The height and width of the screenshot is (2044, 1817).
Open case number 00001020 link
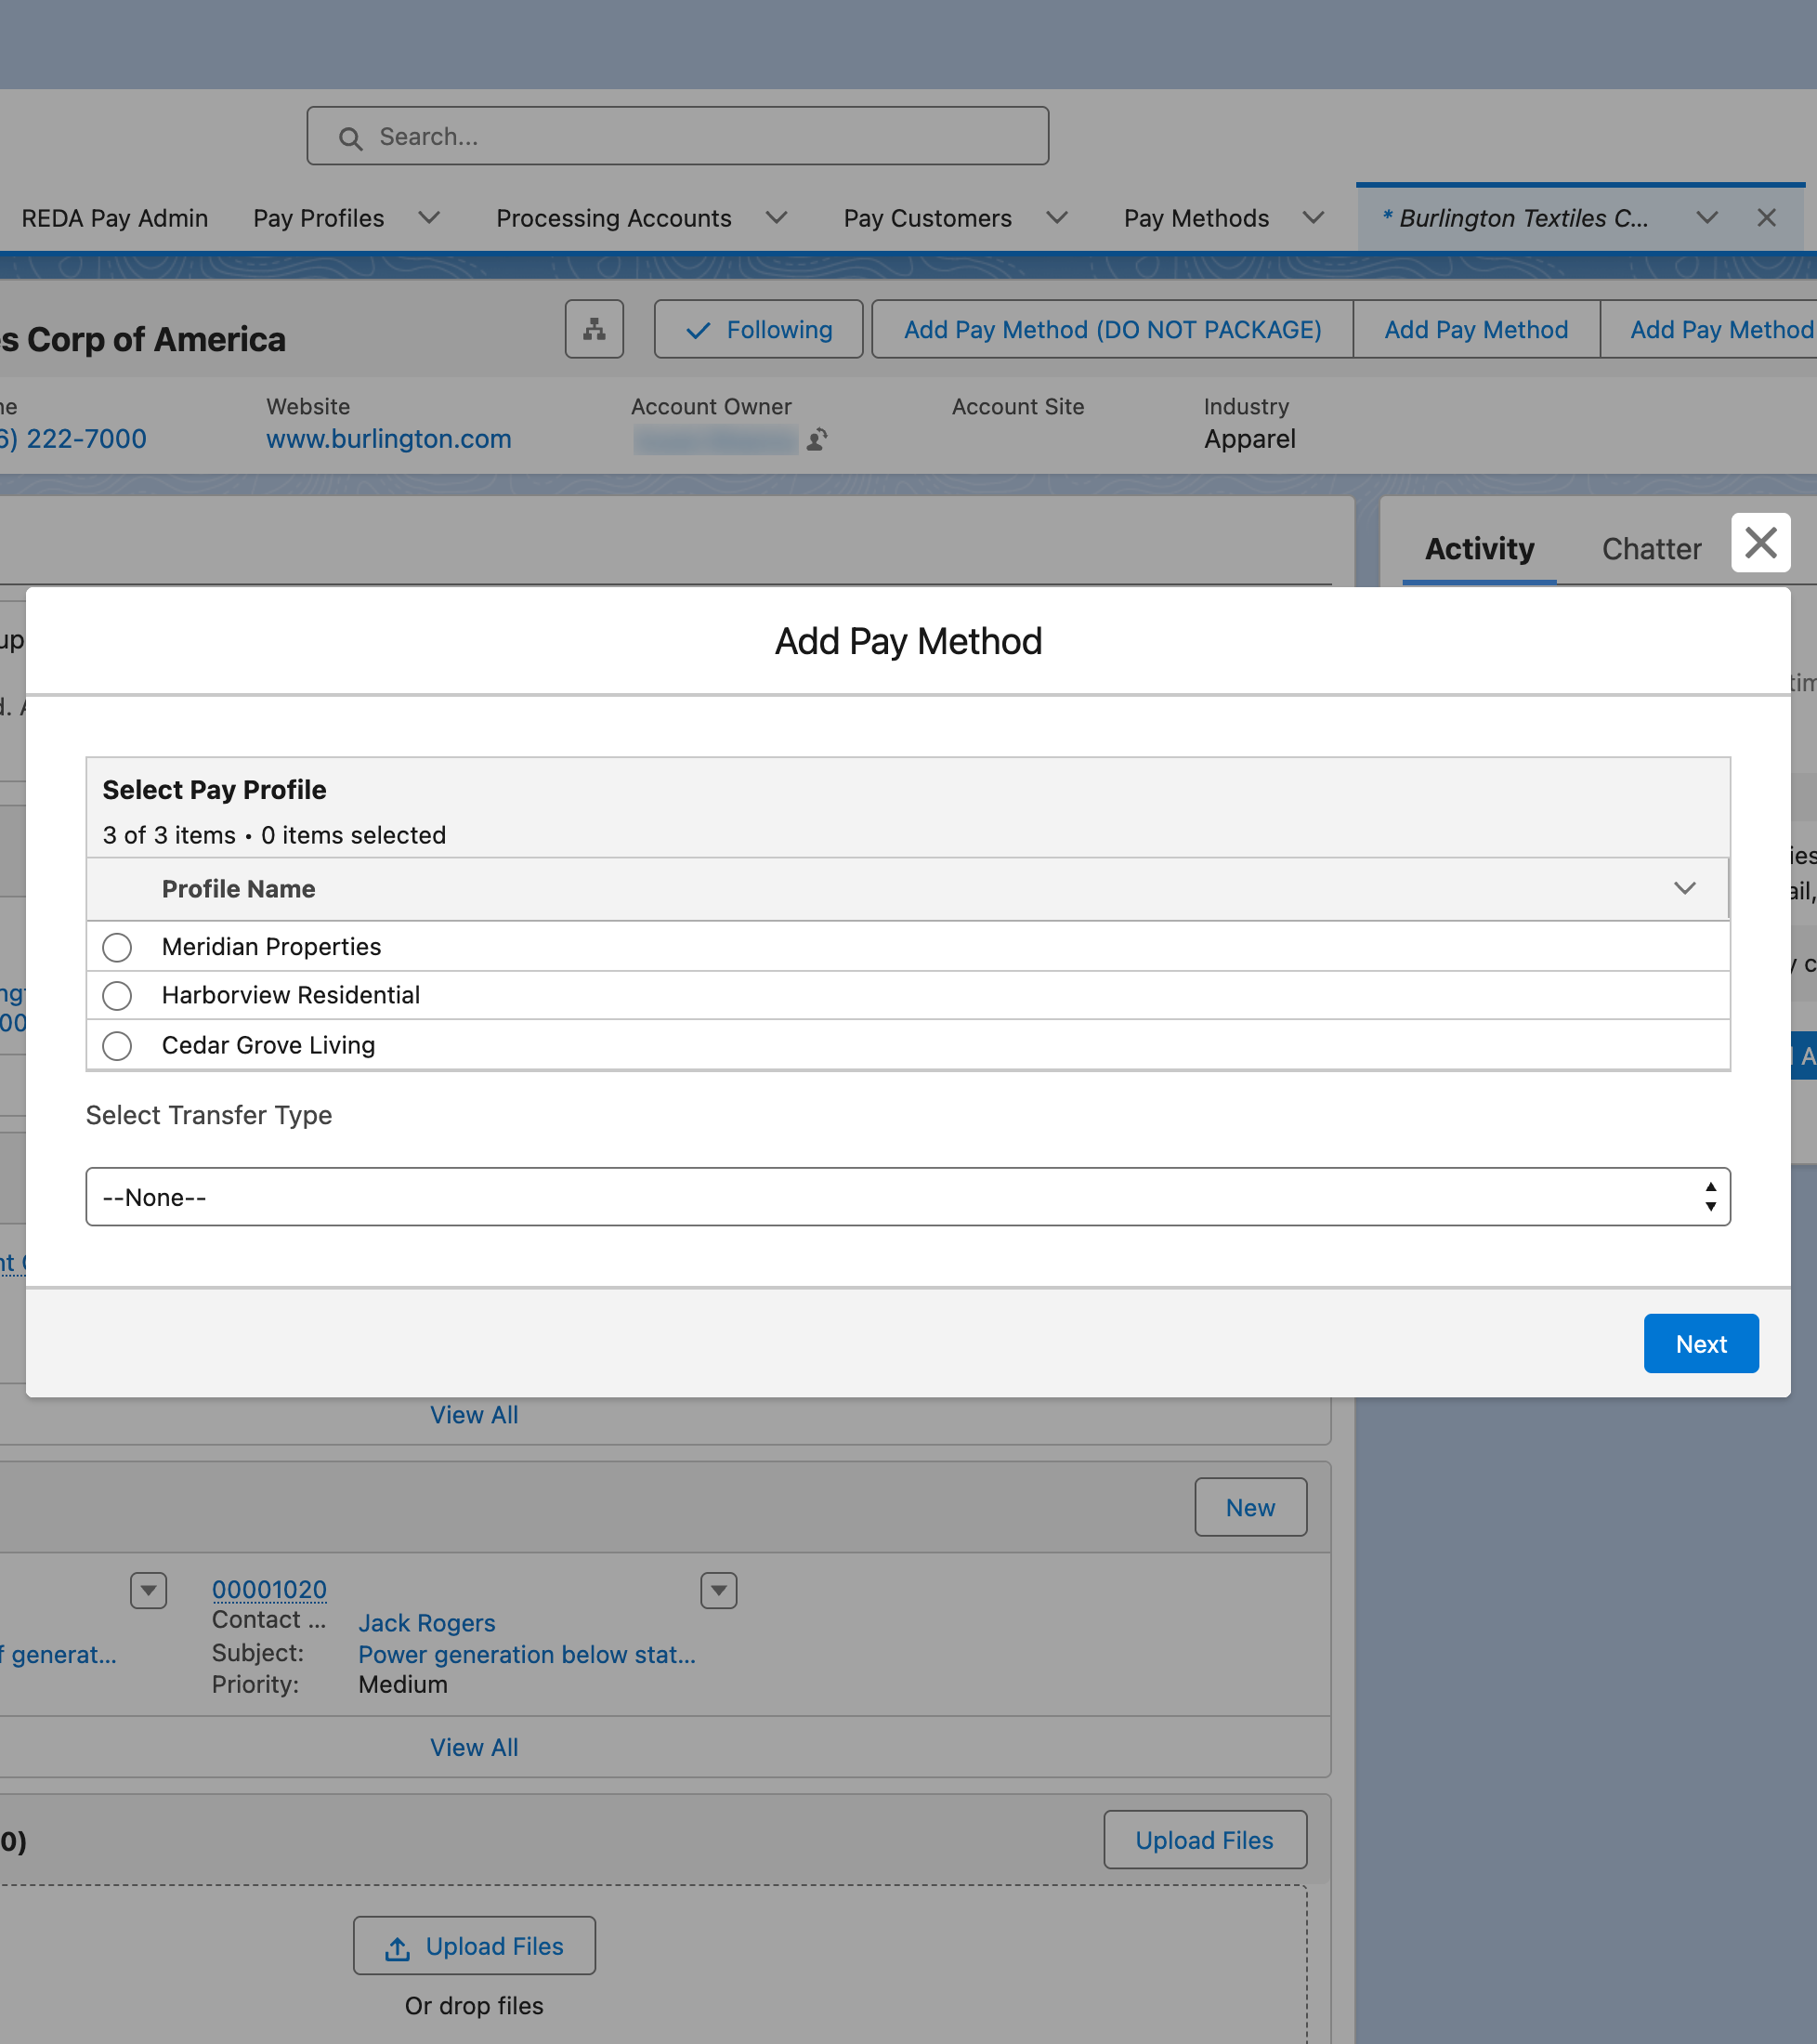click(x=269, y=1589)
